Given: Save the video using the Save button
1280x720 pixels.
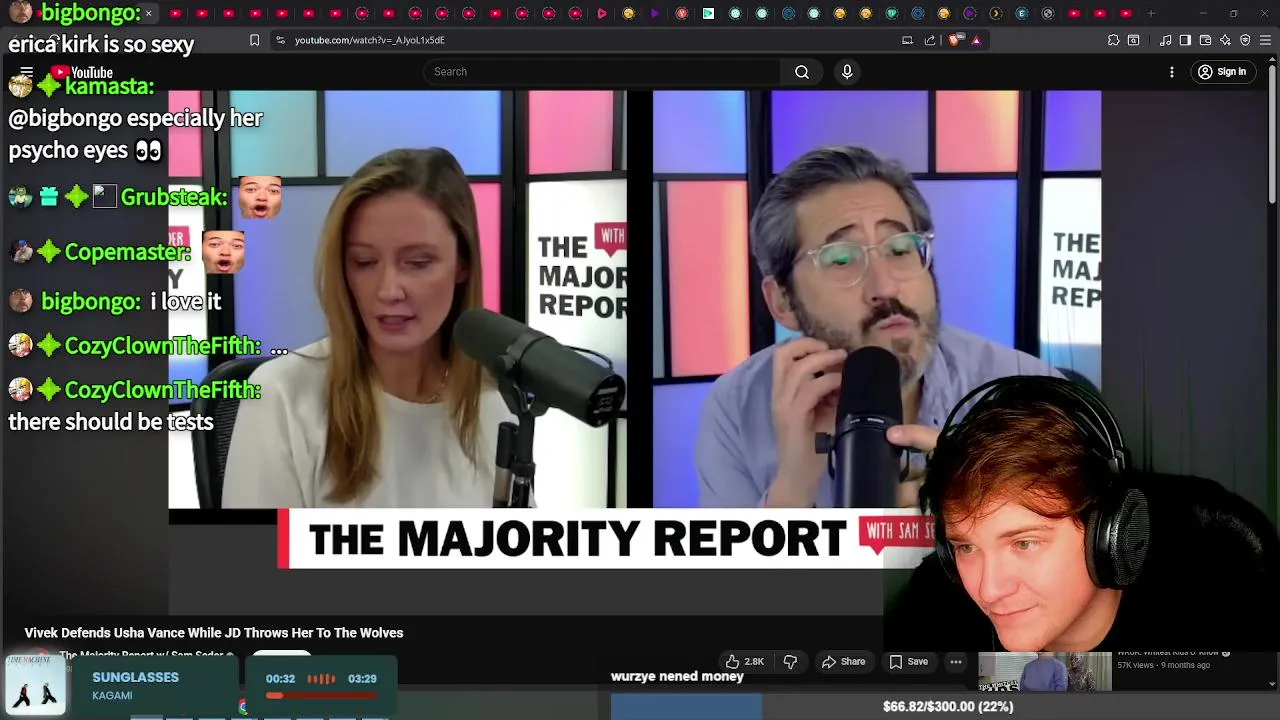Looking at the screenshot, I should (x=908, y=661).
